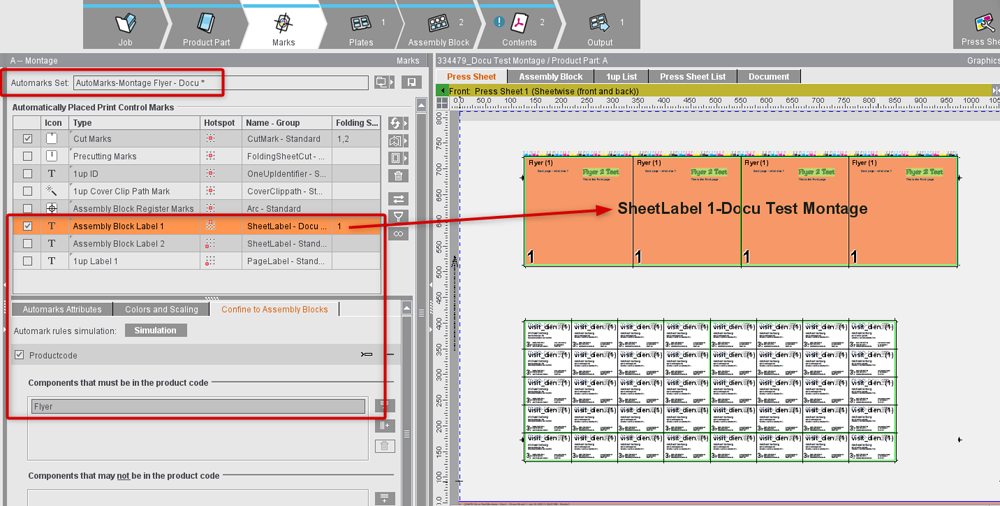Open the Output workflow step
The width and height of the screenshot is (1000, 506).
600,27
